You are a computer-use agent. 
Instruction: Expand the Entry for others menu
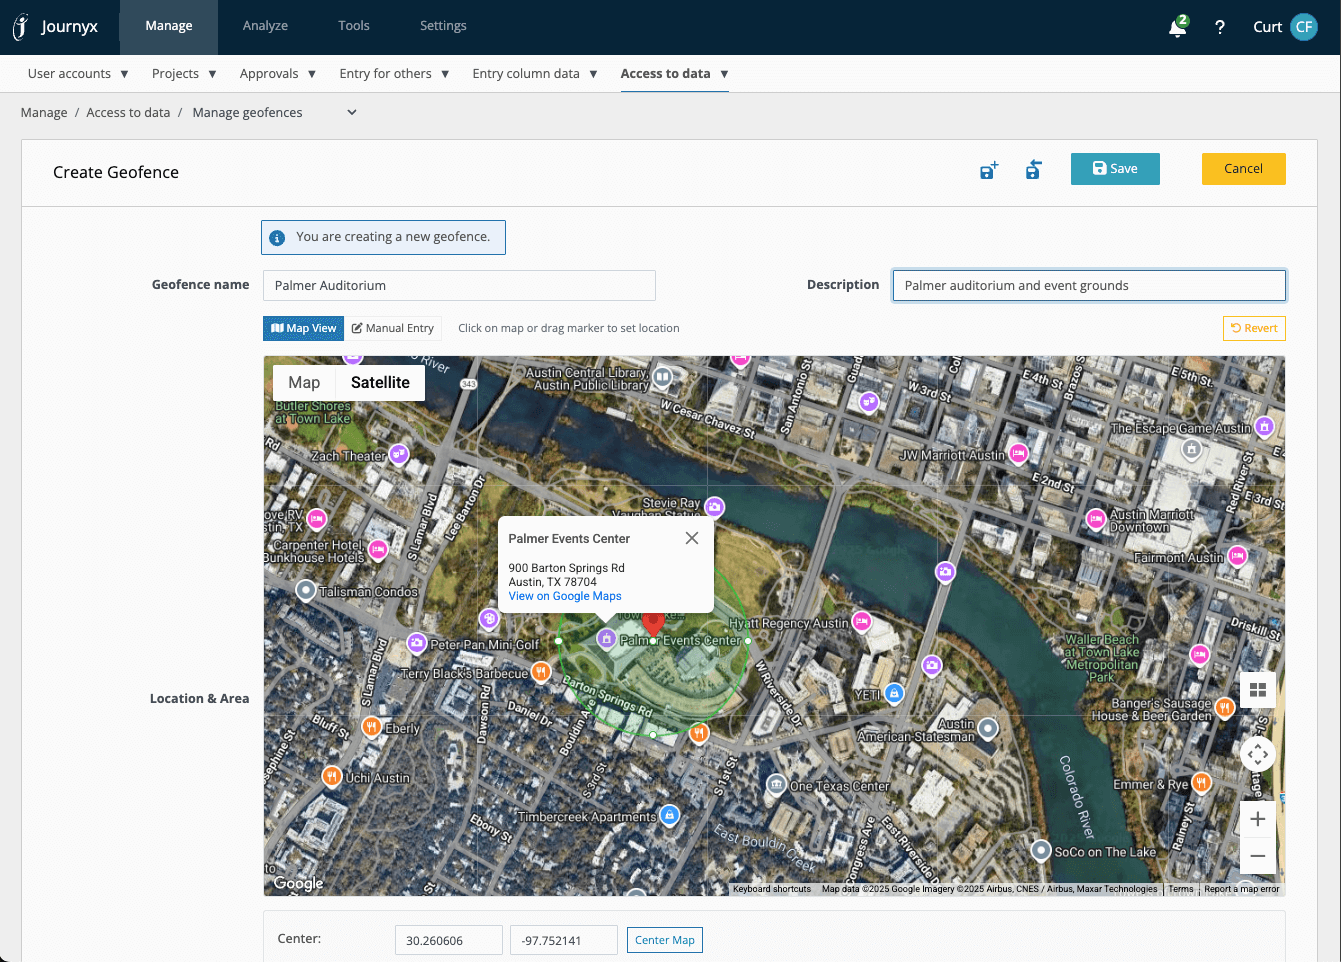(394, 73)
